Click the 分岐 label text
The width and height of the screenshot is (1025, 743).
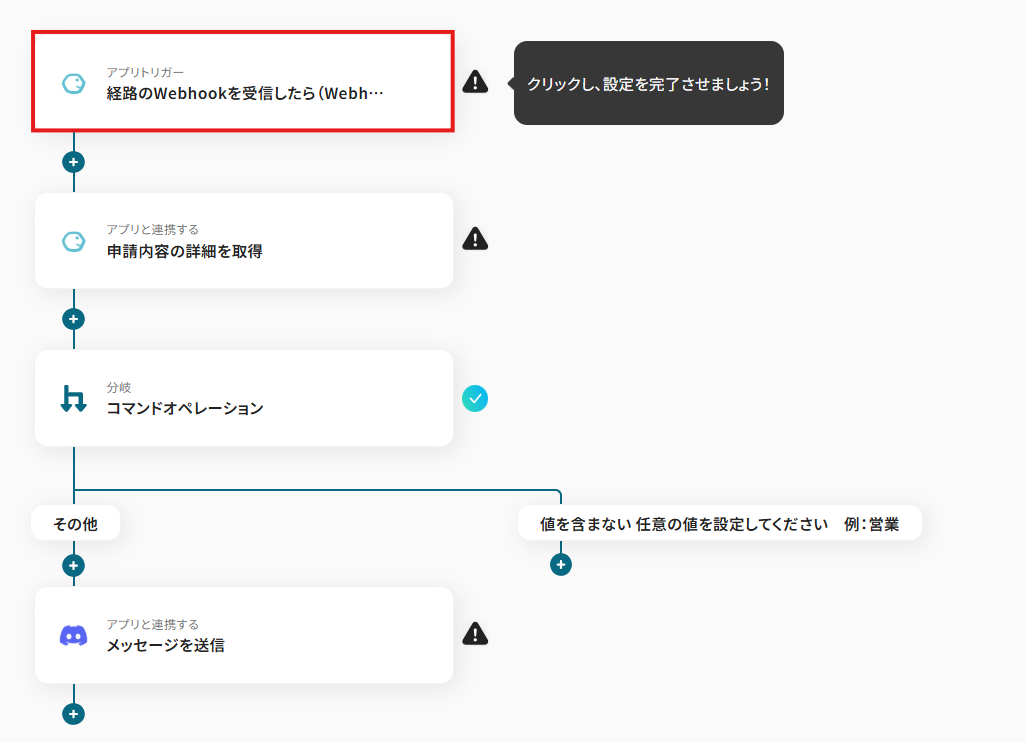click(119, 388)
